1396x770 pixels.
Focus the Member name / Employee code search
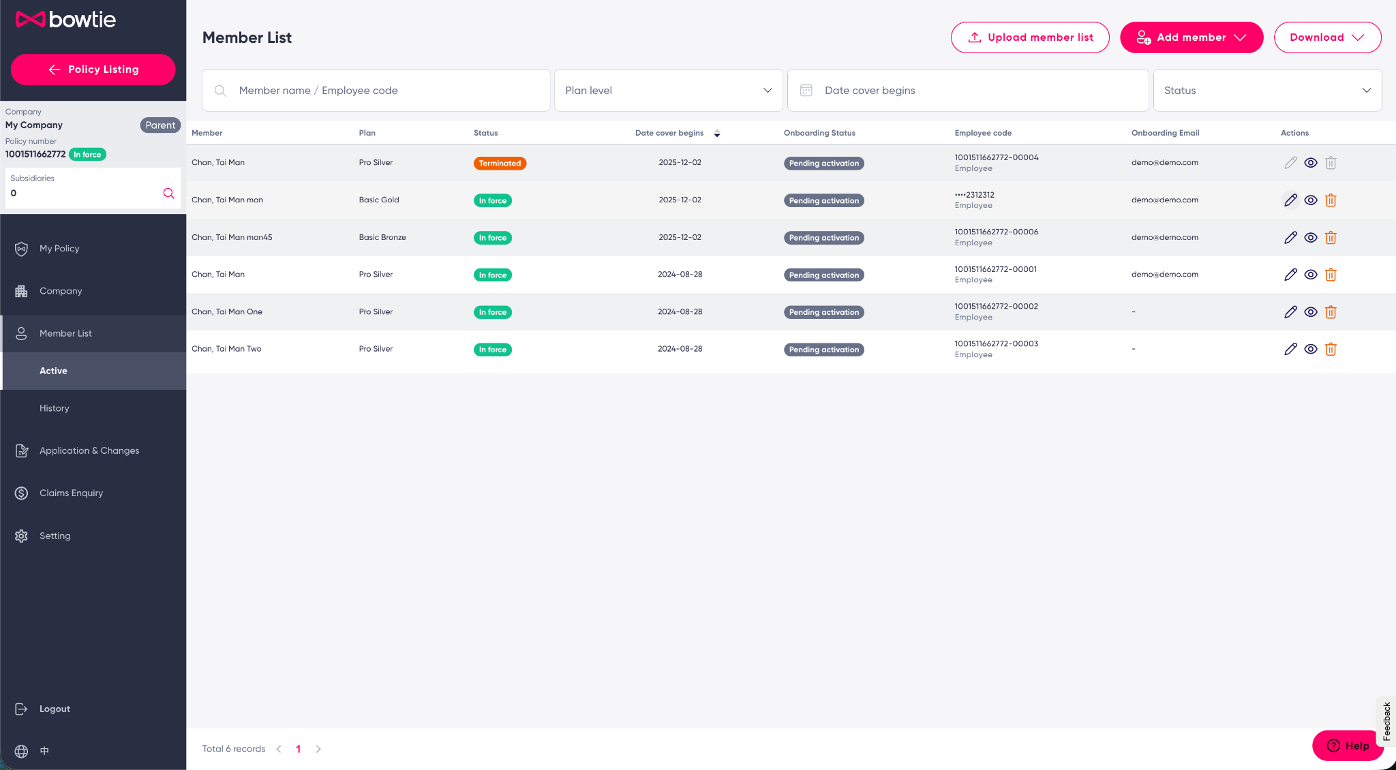coord(376,90)
